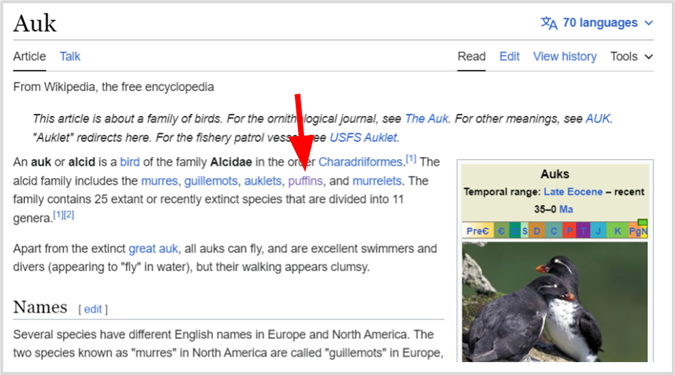Click the Auks infobox title

[555, 174]
